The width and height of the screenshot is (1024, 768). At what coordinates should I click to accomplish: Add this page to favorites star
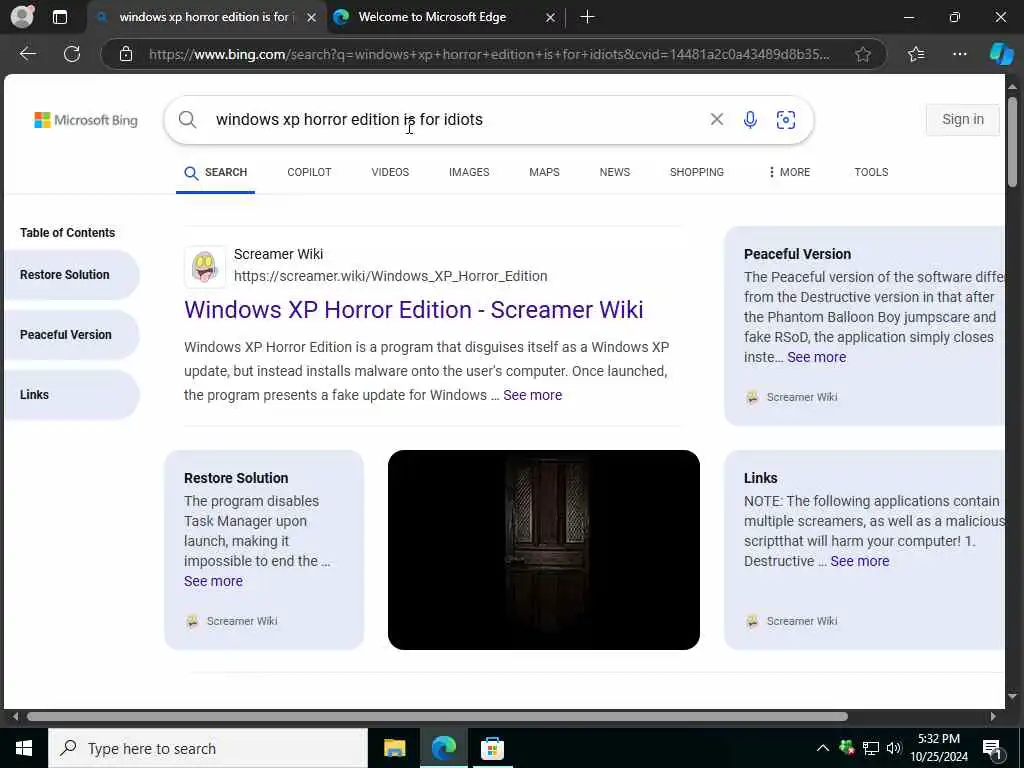[863, 54]
